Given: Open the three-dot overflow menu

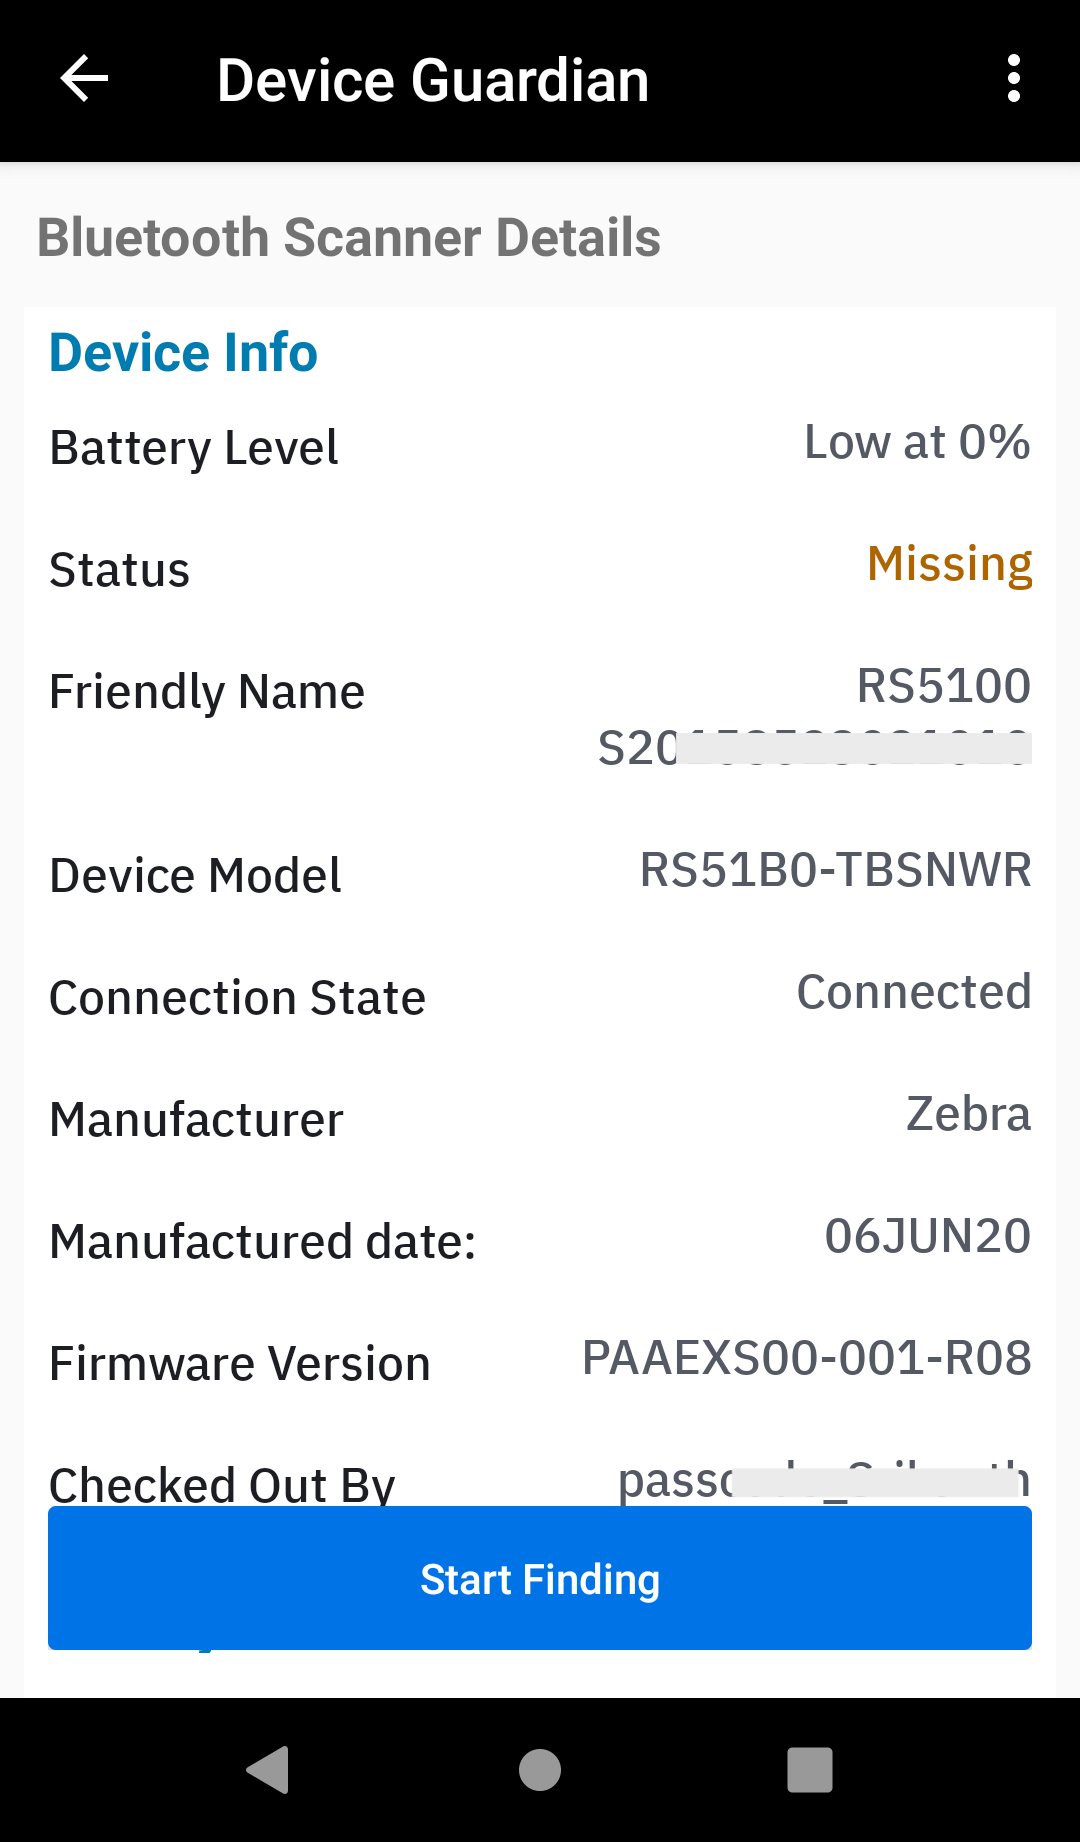Looking at the screenshot, I should coord(1013,79).
